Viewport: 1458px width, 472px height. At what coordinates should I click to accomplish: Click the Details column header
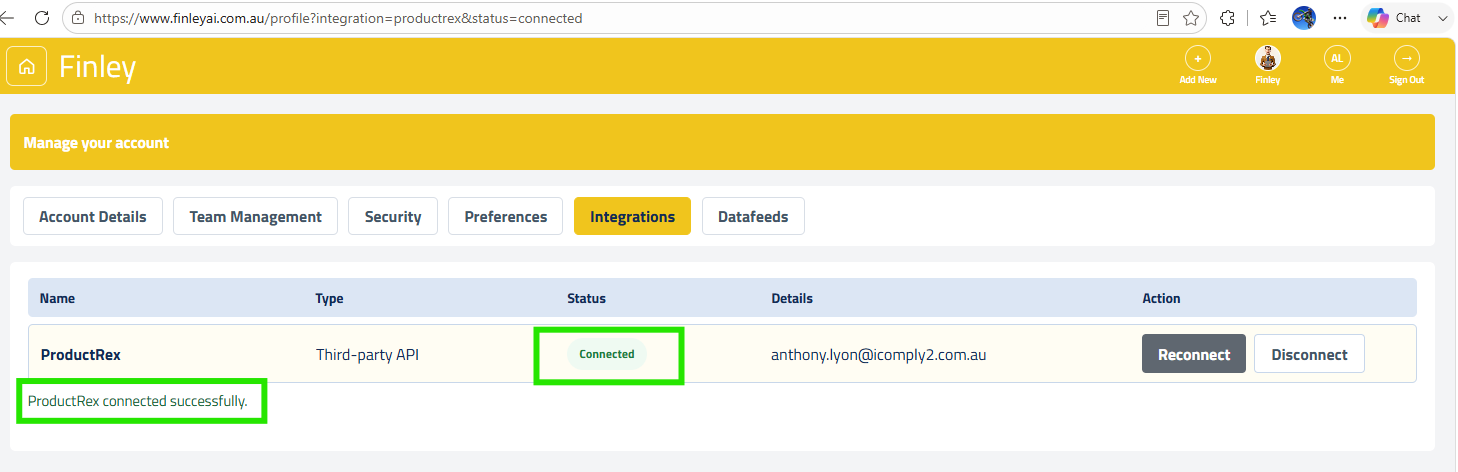coord(792,298)
